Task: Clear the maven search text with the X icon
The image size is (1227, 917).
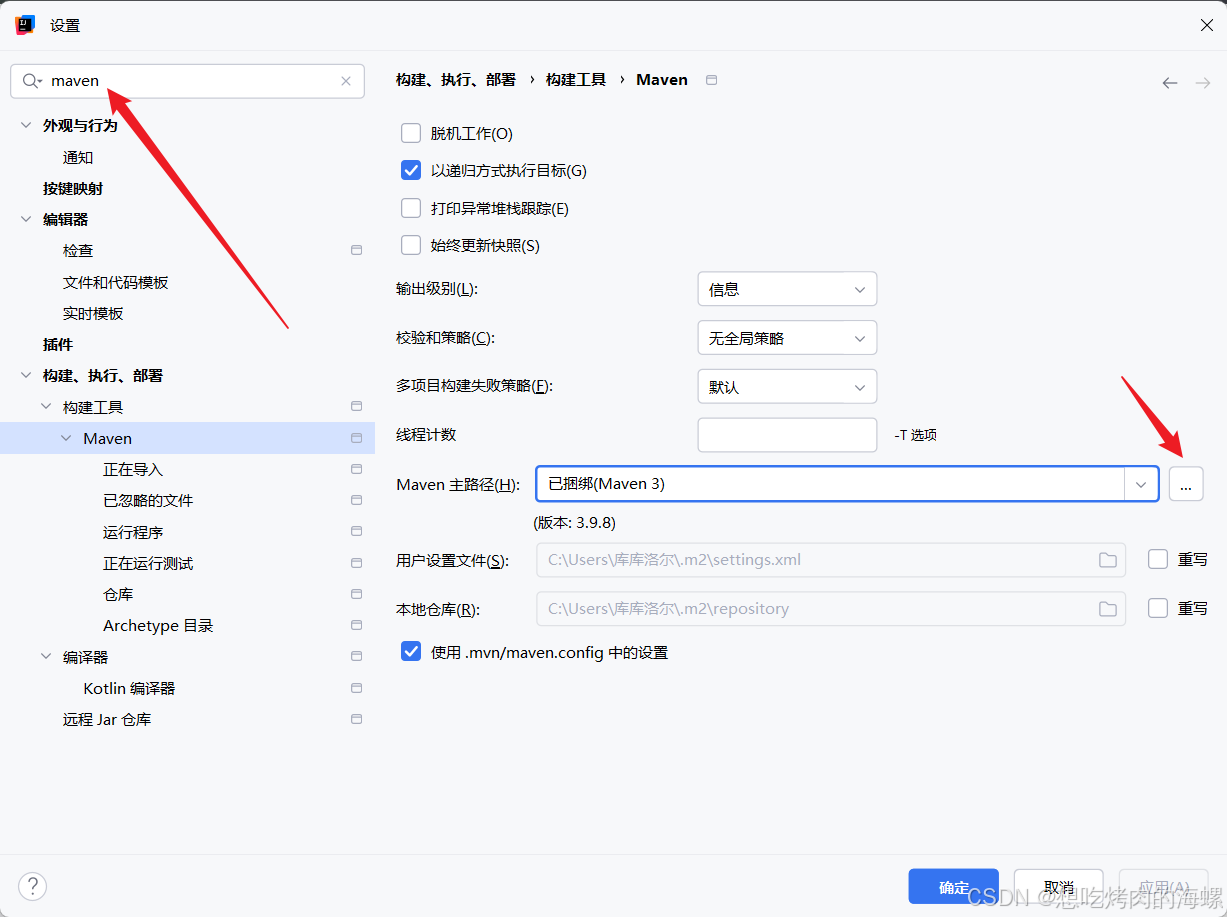Action: 346,81
